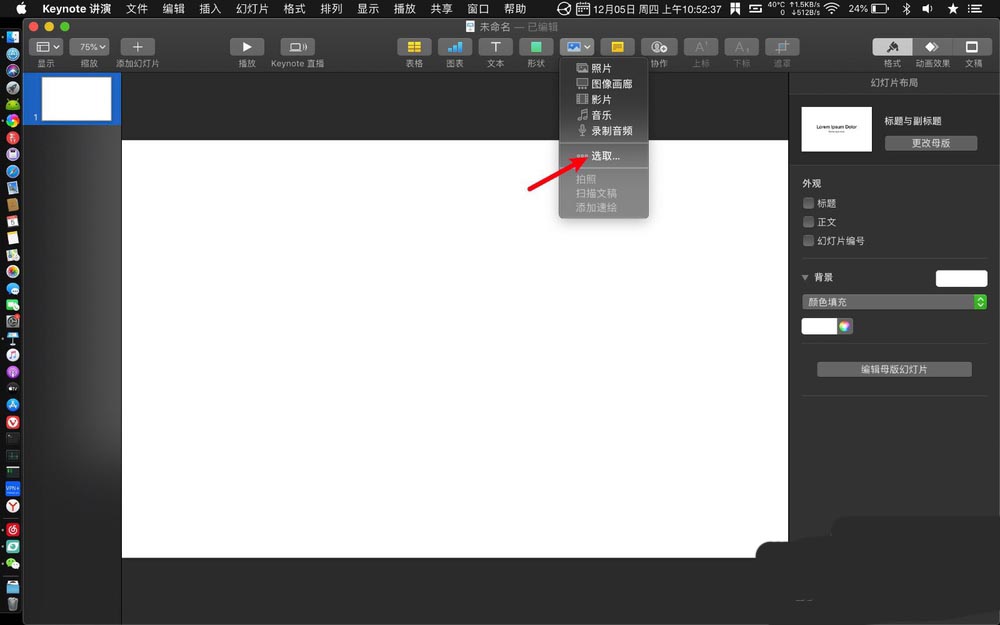
Task: Open the 插入 menu in menu bar
Action: click(210, 8)
